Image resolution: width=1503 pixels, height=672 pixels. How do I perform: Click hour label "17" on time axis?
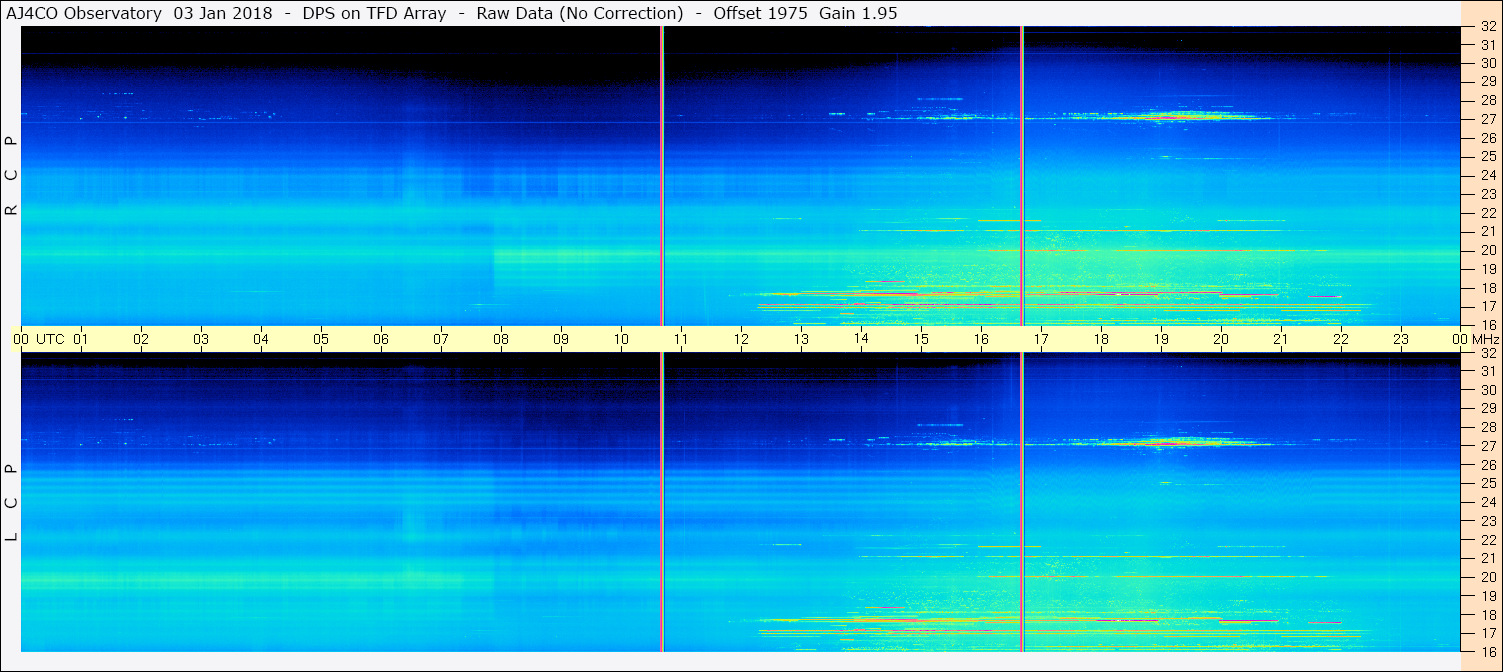[x=1041, y=339]
